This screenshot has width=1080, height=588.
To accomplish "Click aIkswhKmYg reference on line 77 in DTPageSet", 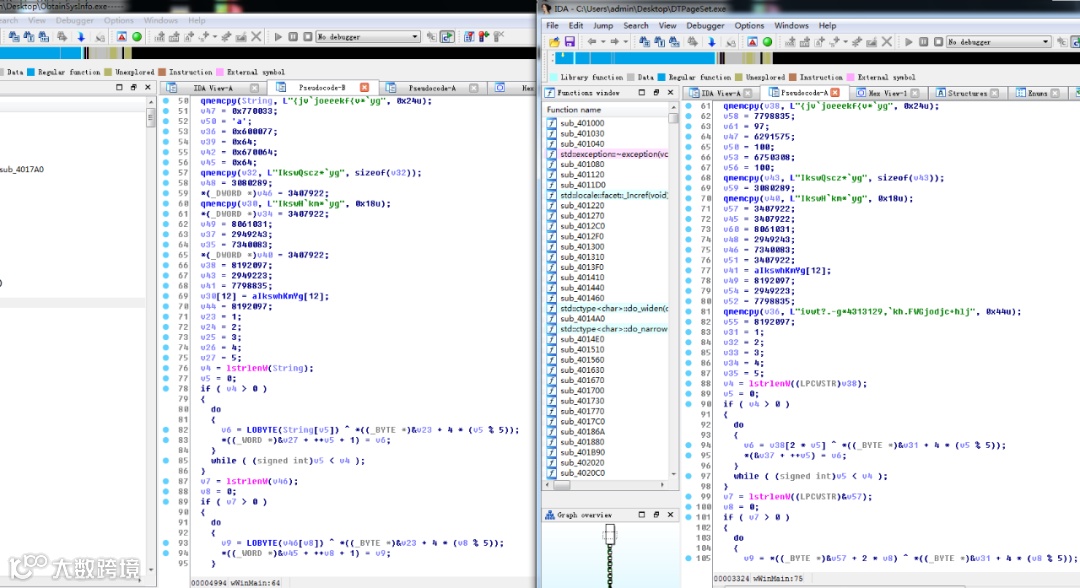I will (x=784, y=271).
